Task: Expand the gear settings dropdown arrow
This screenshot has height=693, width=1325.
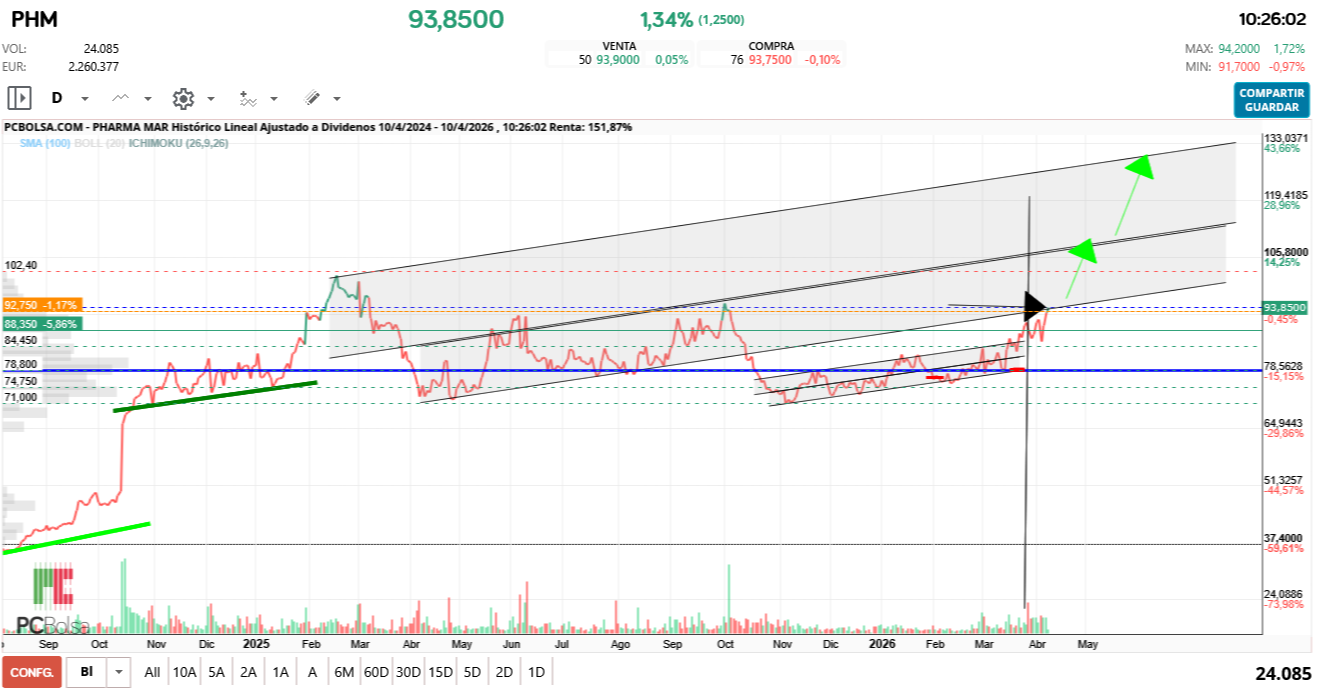Action: click(x=211, y=99)
